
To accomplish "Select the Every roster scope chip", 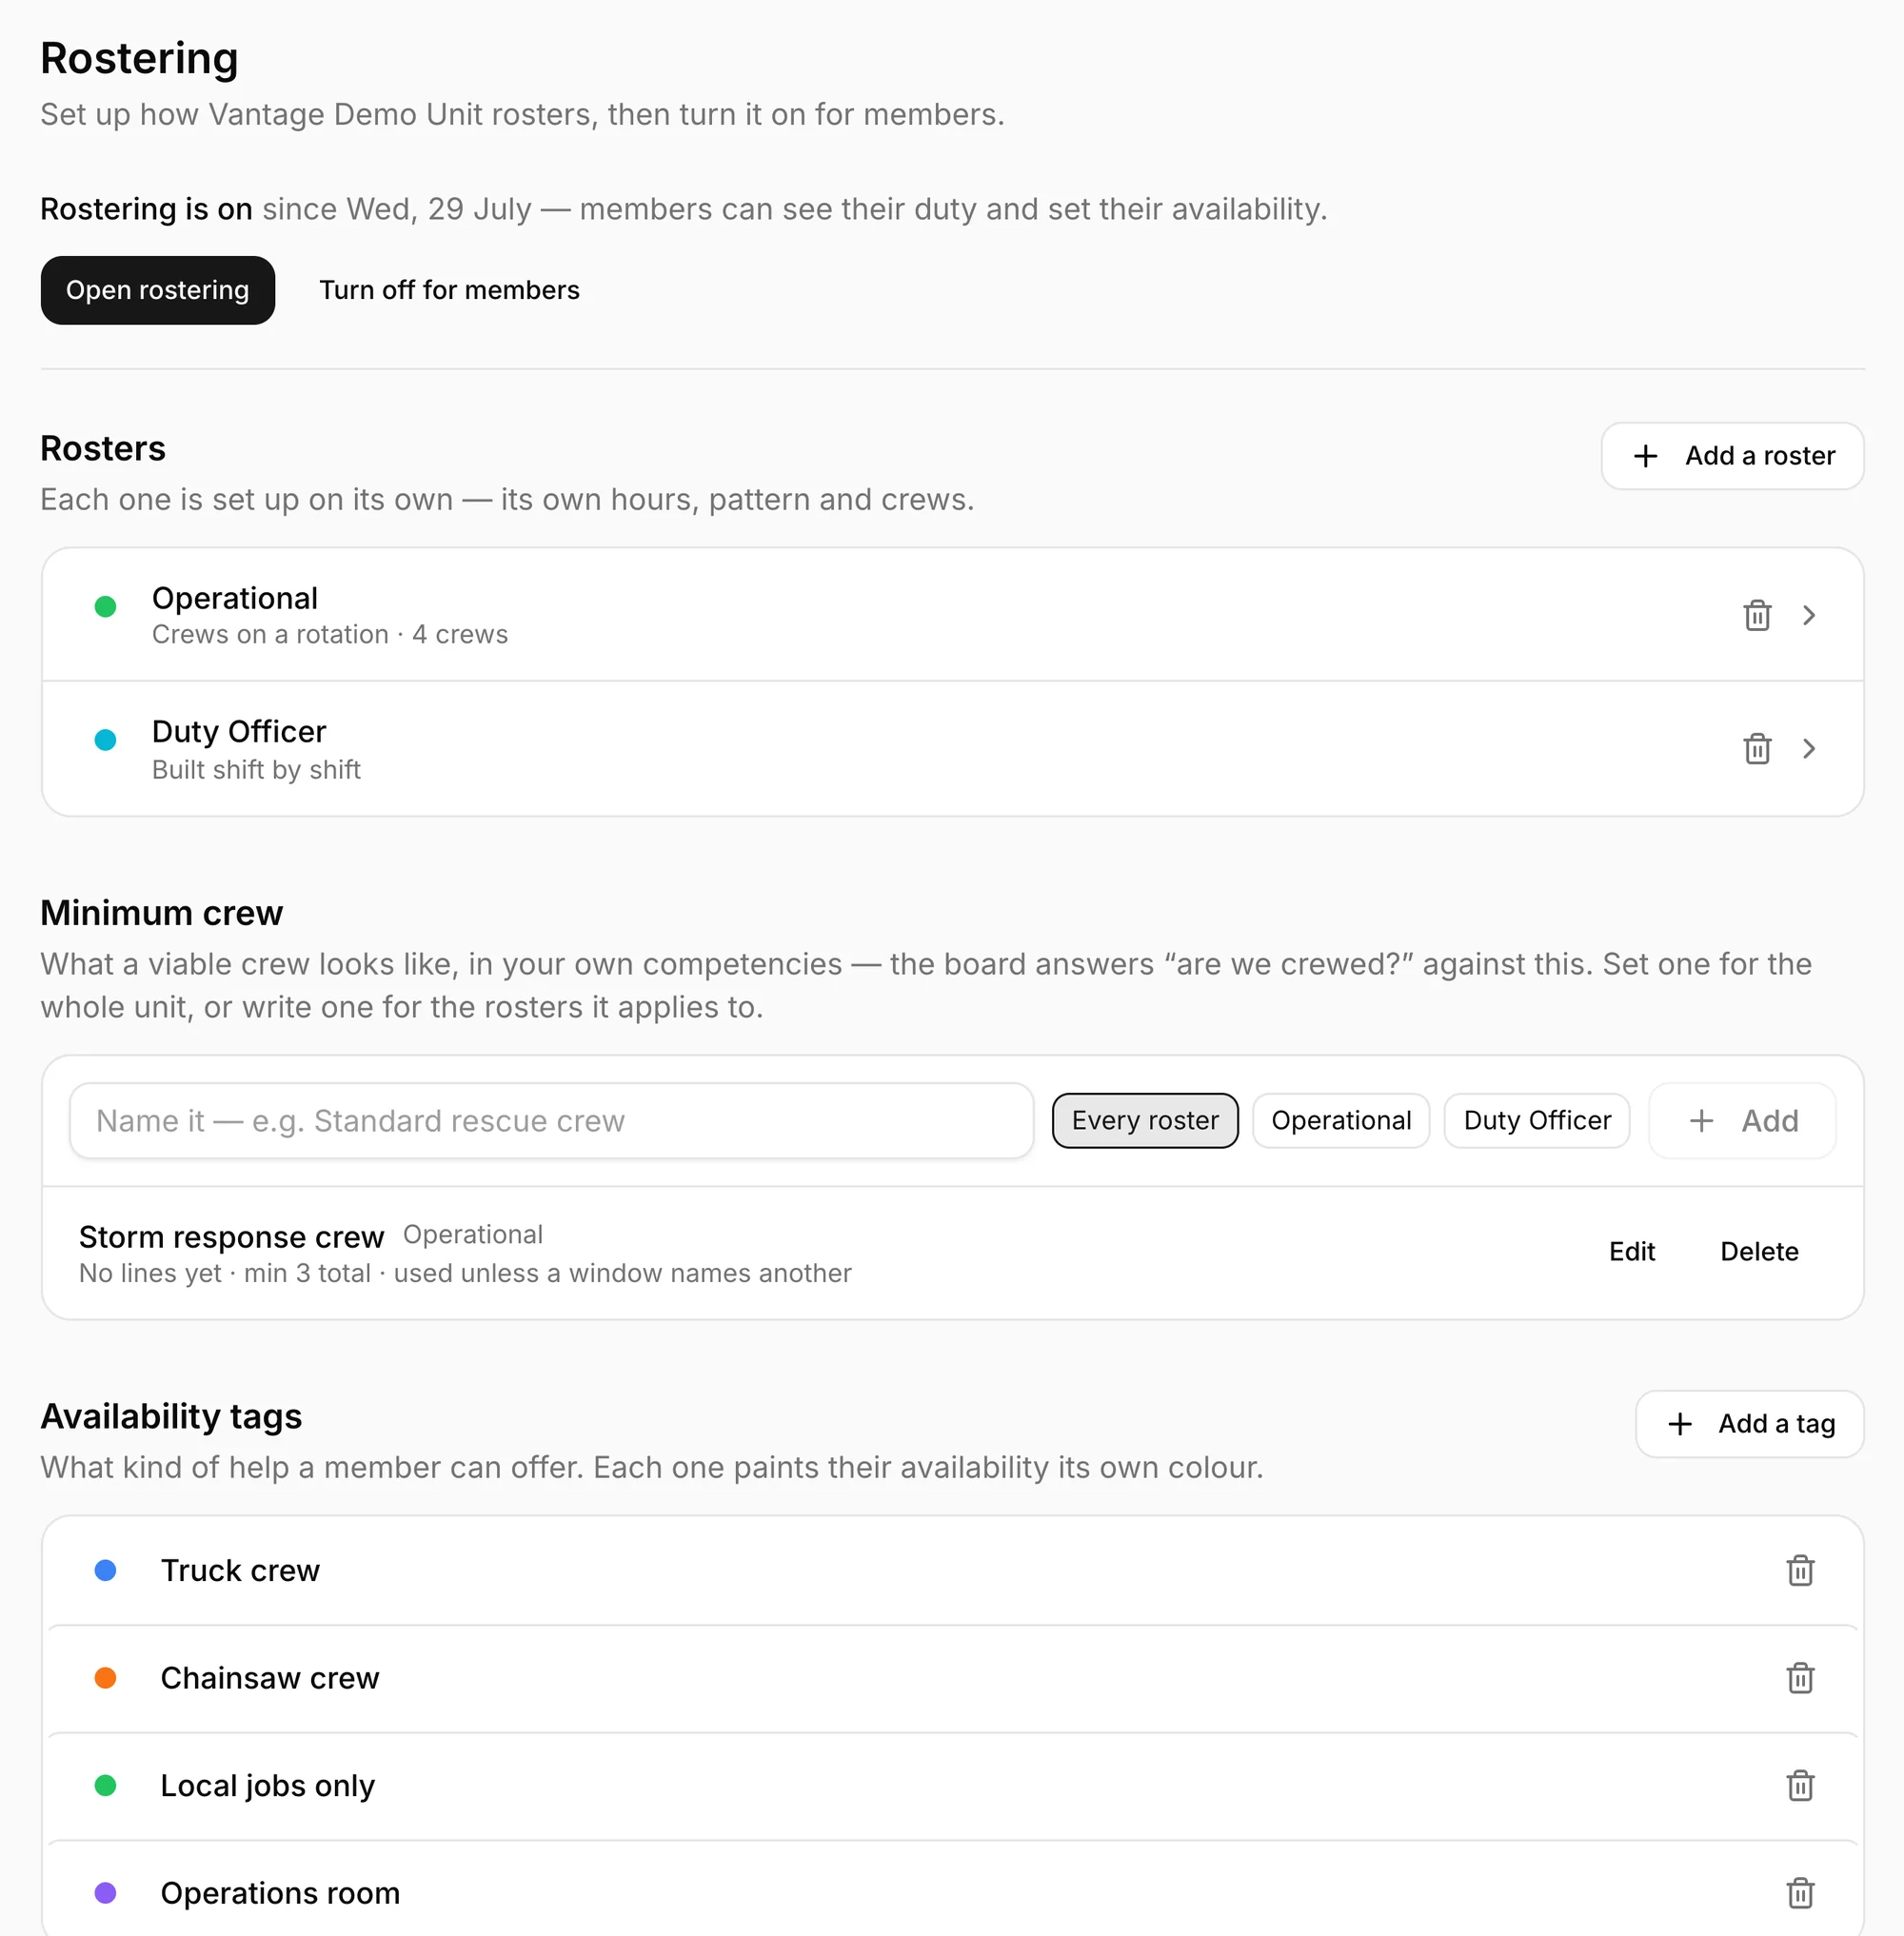I will pos(1145,1121).
